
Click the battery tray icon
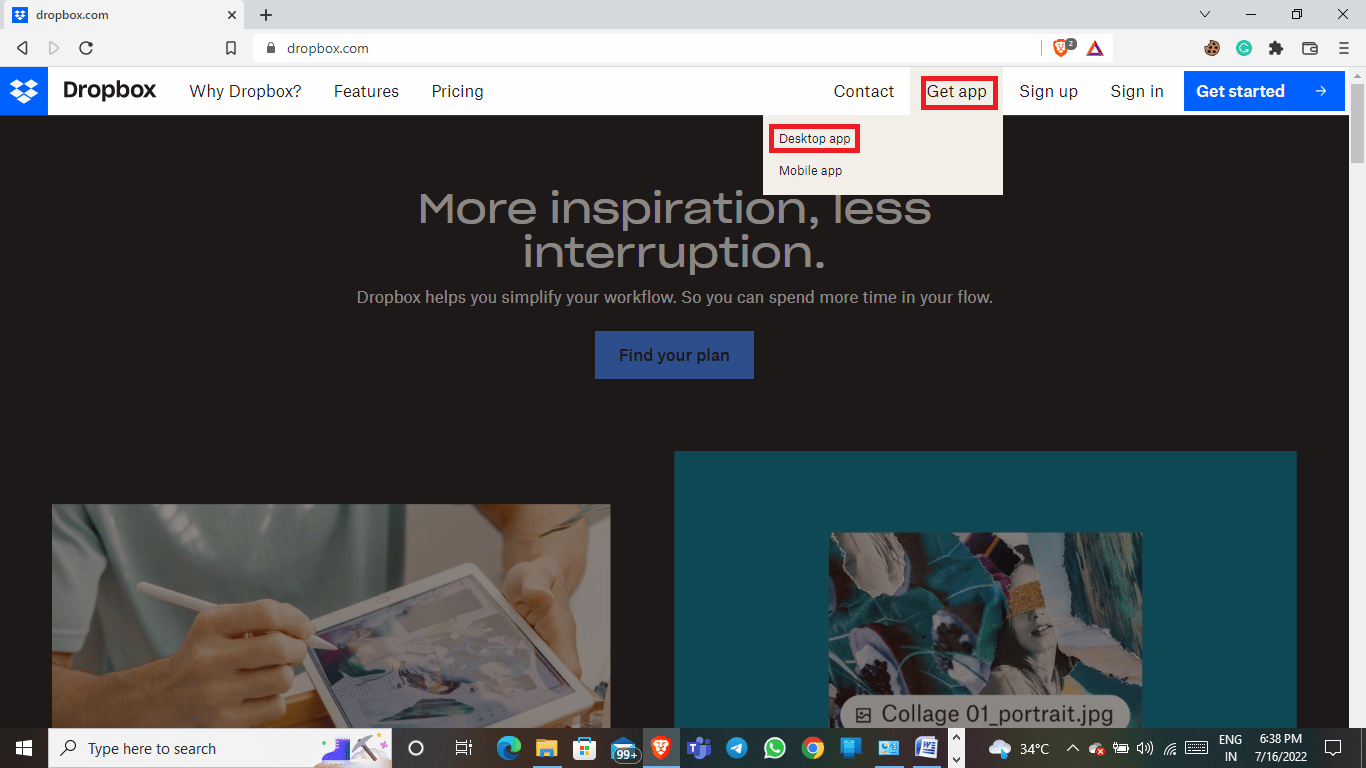point(1121,748)
